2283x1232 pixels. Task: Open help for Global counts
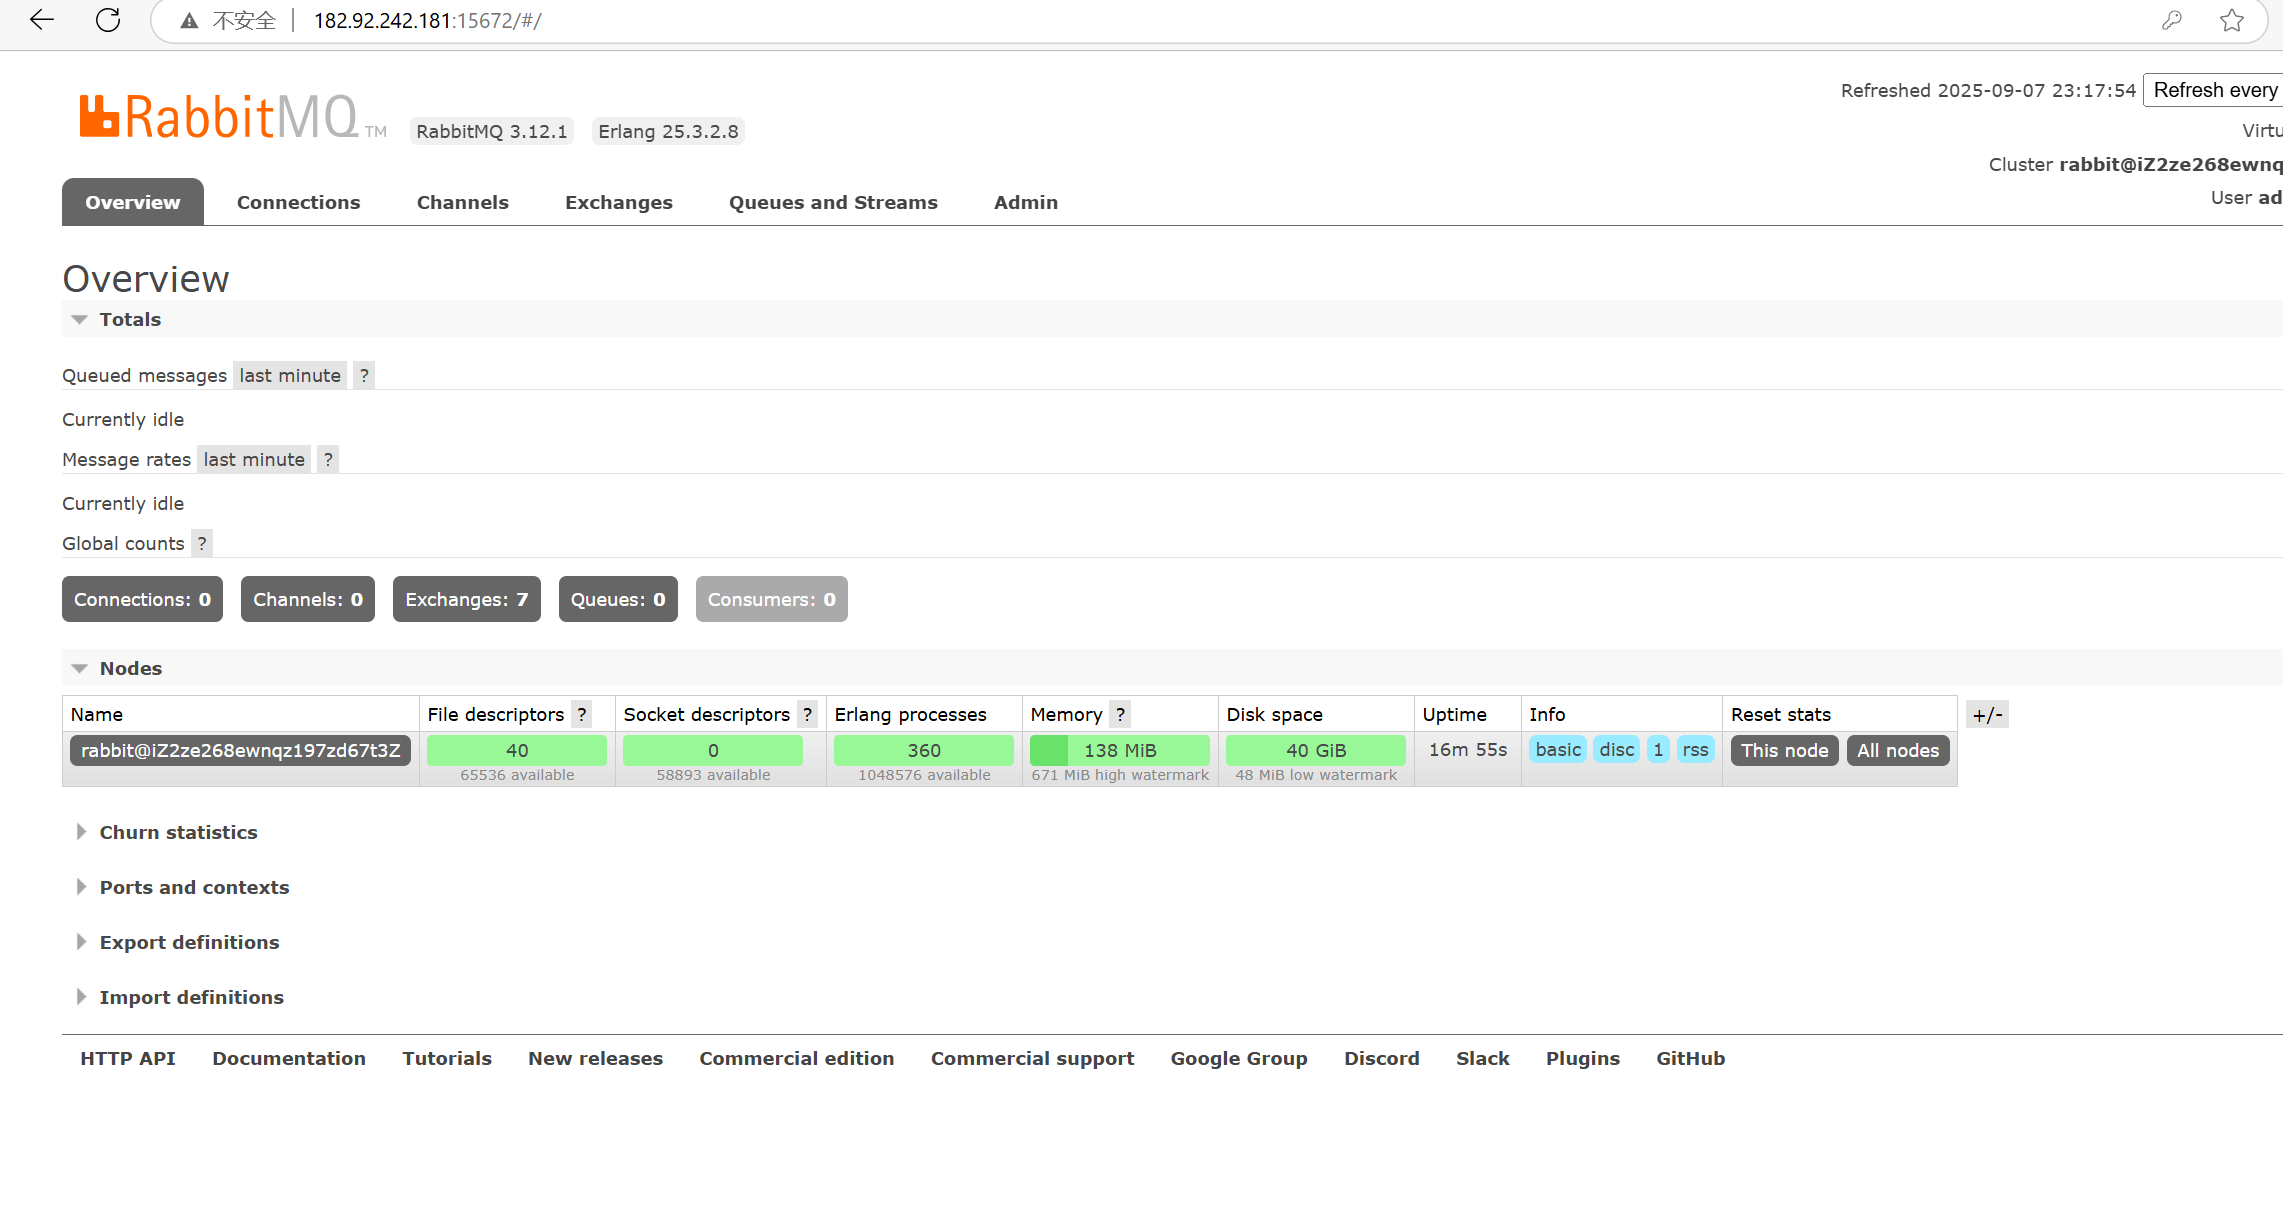point(202,543)
